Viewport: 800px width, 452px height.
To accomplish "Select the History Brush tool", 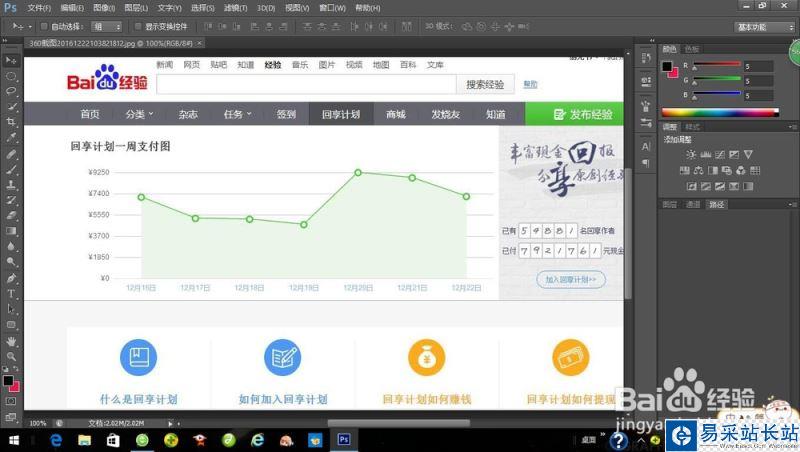I will [11, 200].
